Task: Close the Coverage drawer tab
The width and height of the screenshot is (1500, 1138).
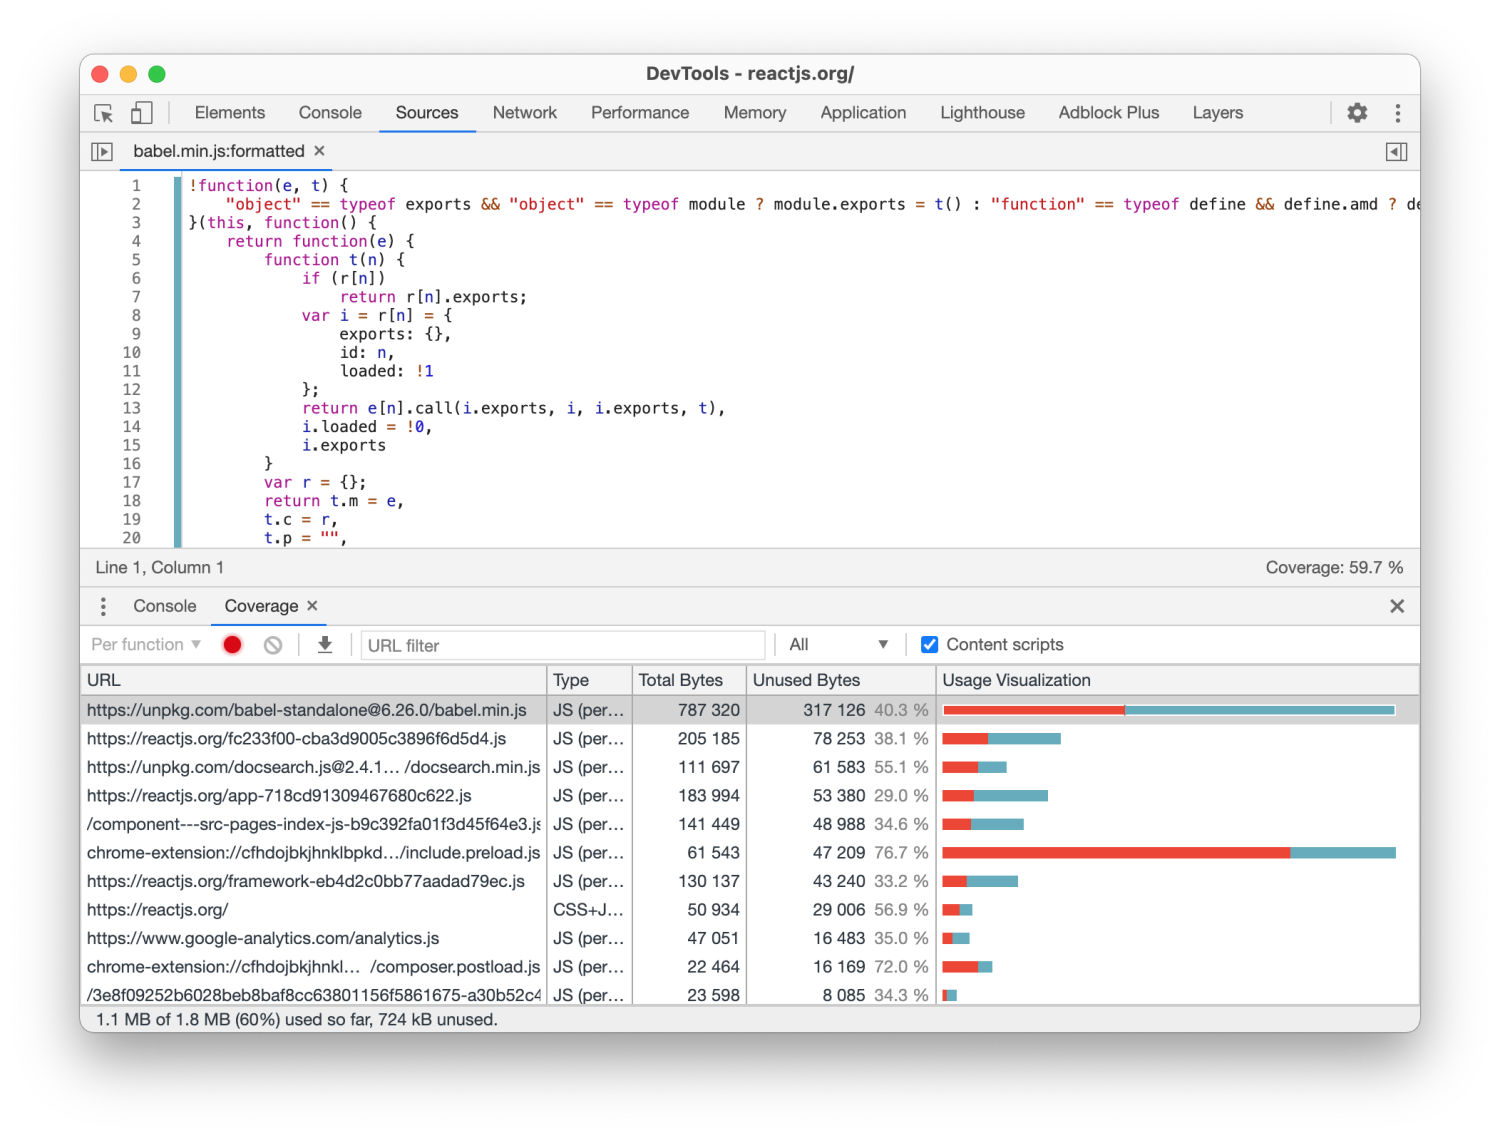Action: coord(313,606)
